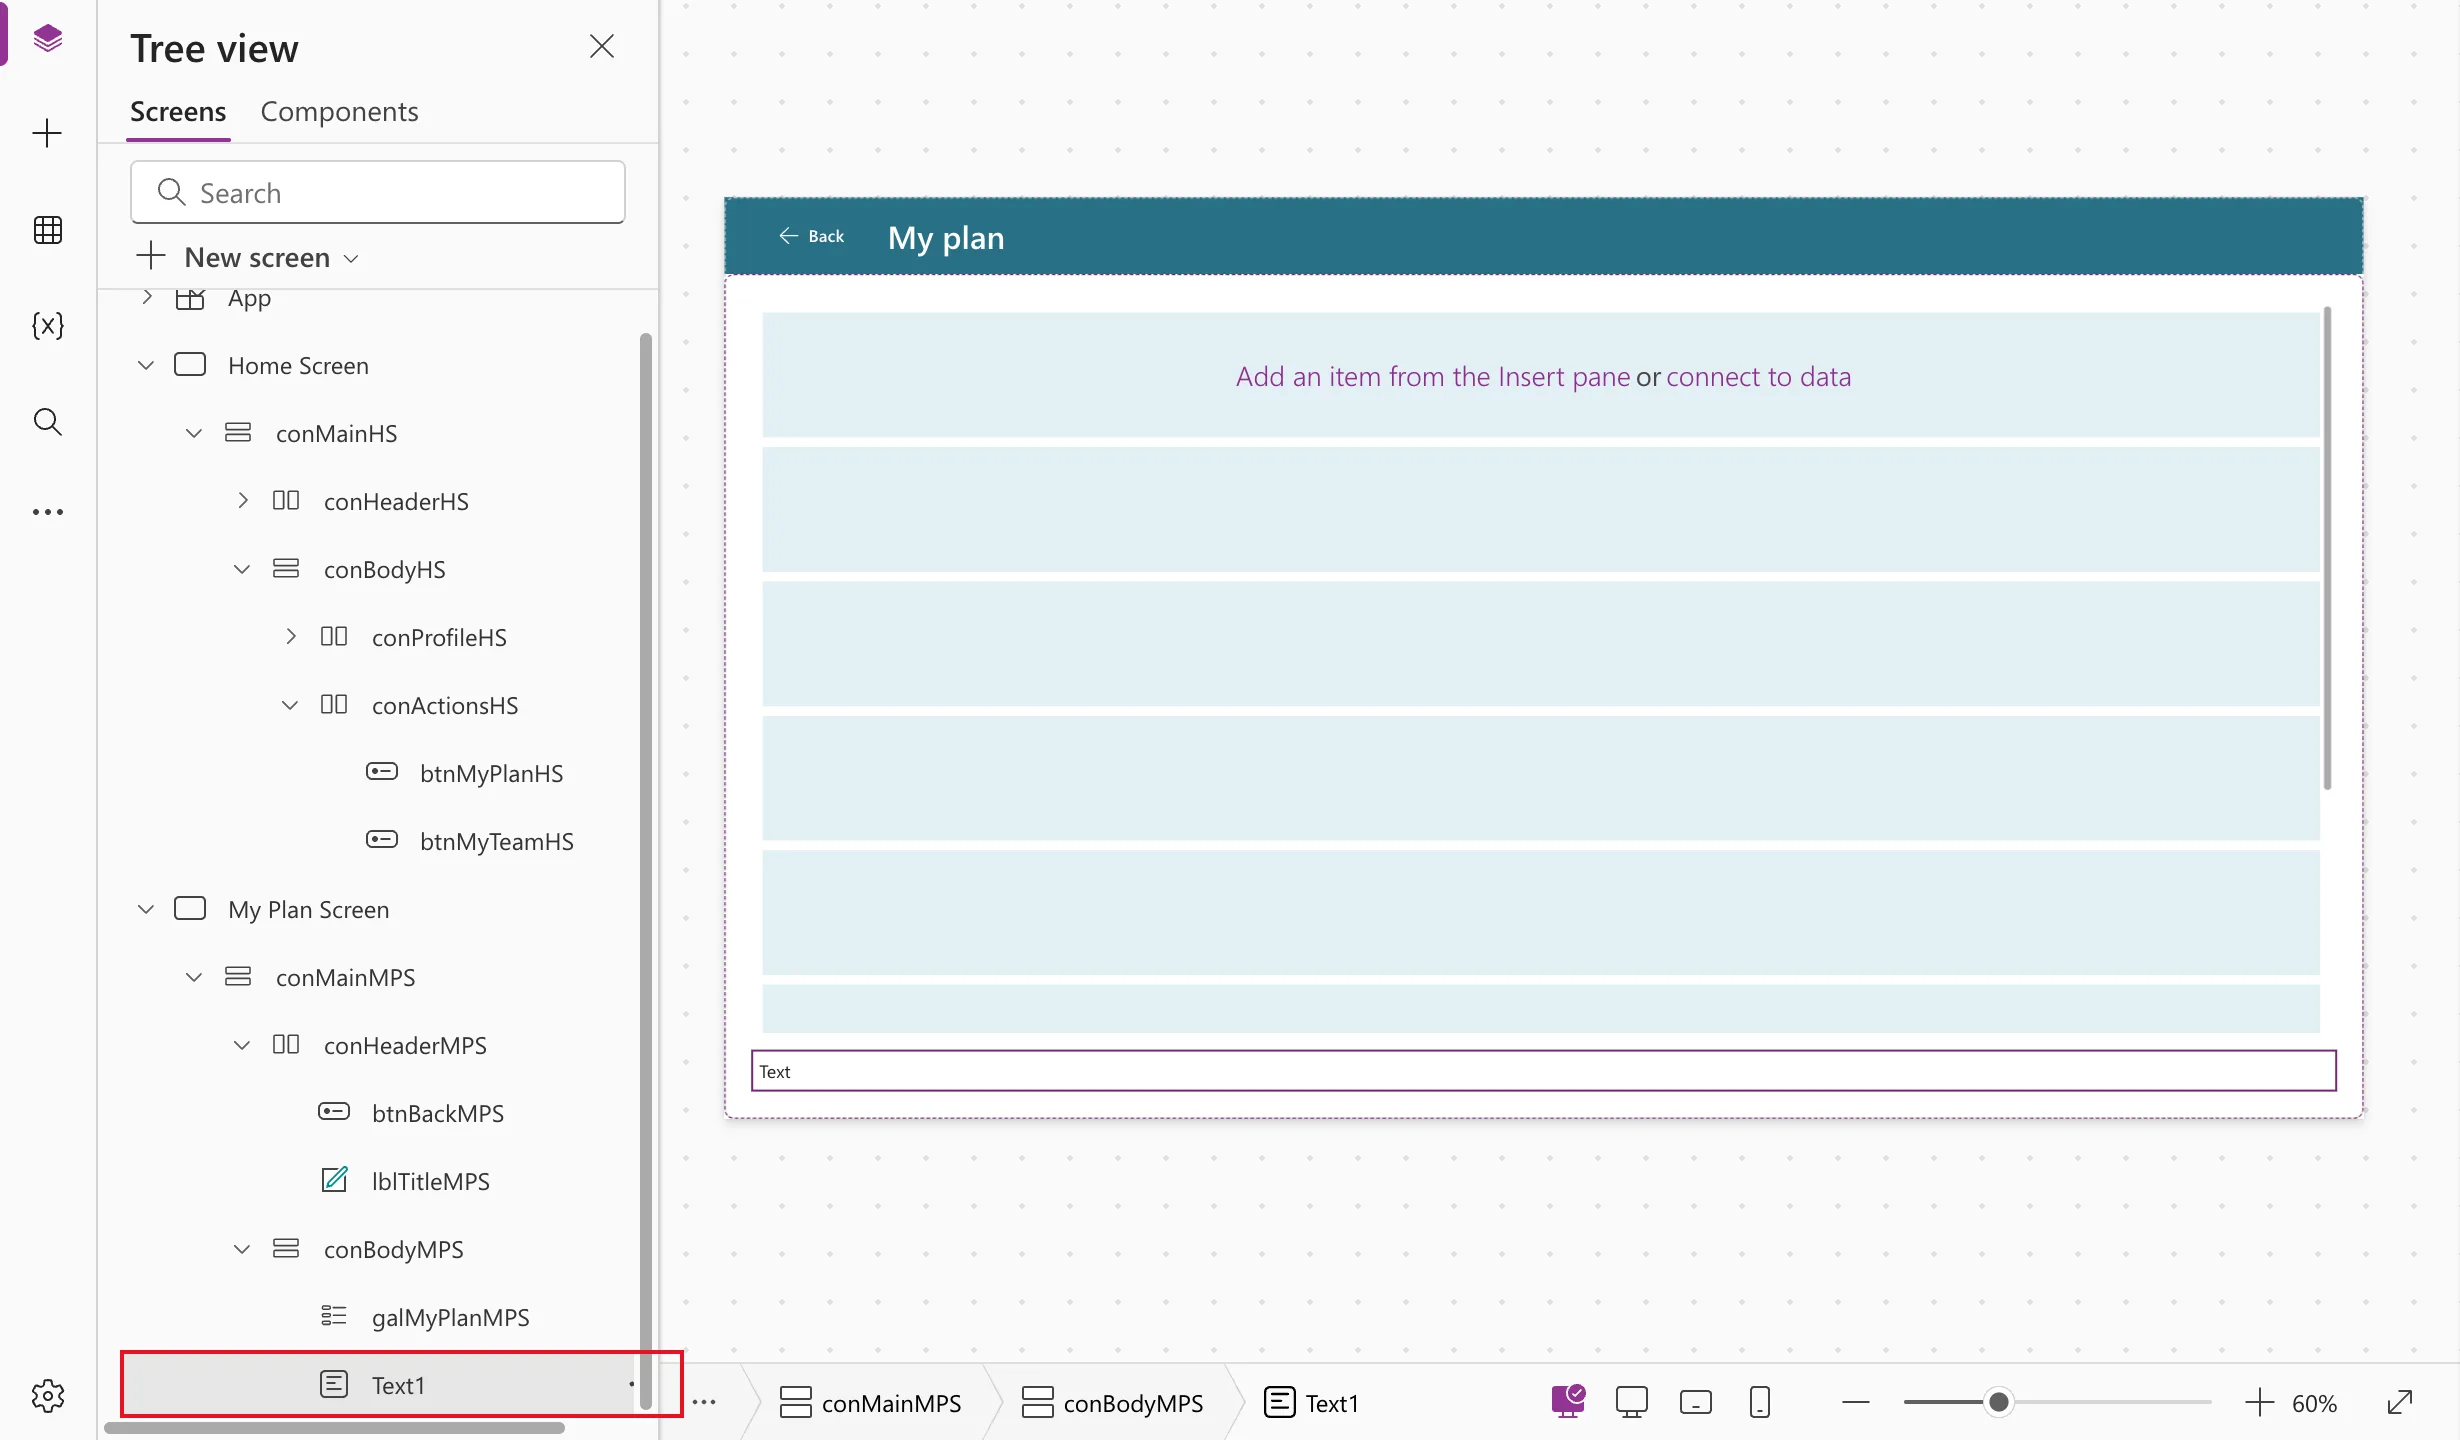Click the tree view Search field
Image resolution: width=2460 pixels, height=1440 pixels.
pos(378,192)
